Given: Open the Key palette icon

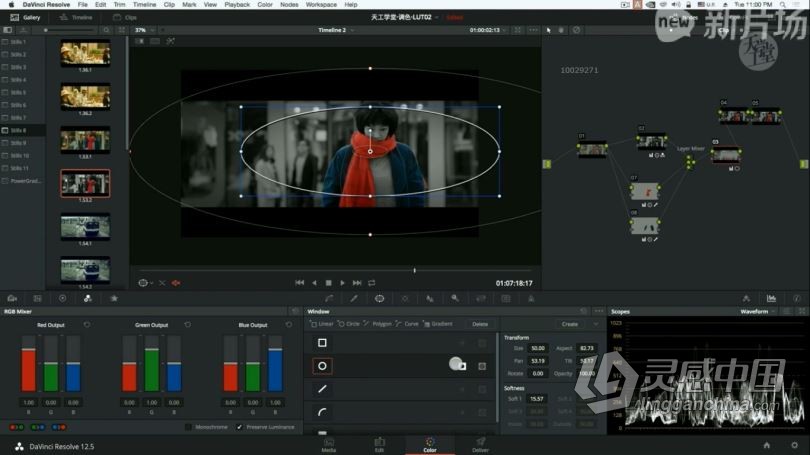Looking at the screenshot, I should tap(455, 299).
